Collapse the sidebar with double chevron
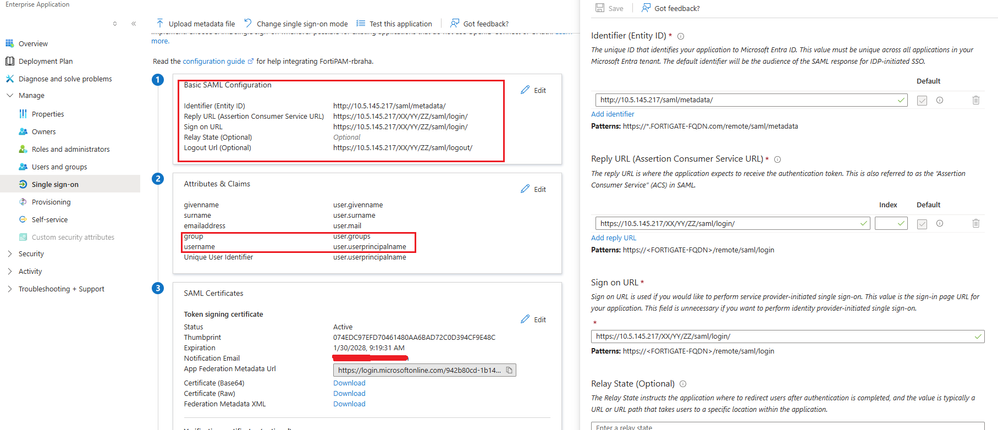The height and width of the screenshot is (430, 998). (134, 24)
